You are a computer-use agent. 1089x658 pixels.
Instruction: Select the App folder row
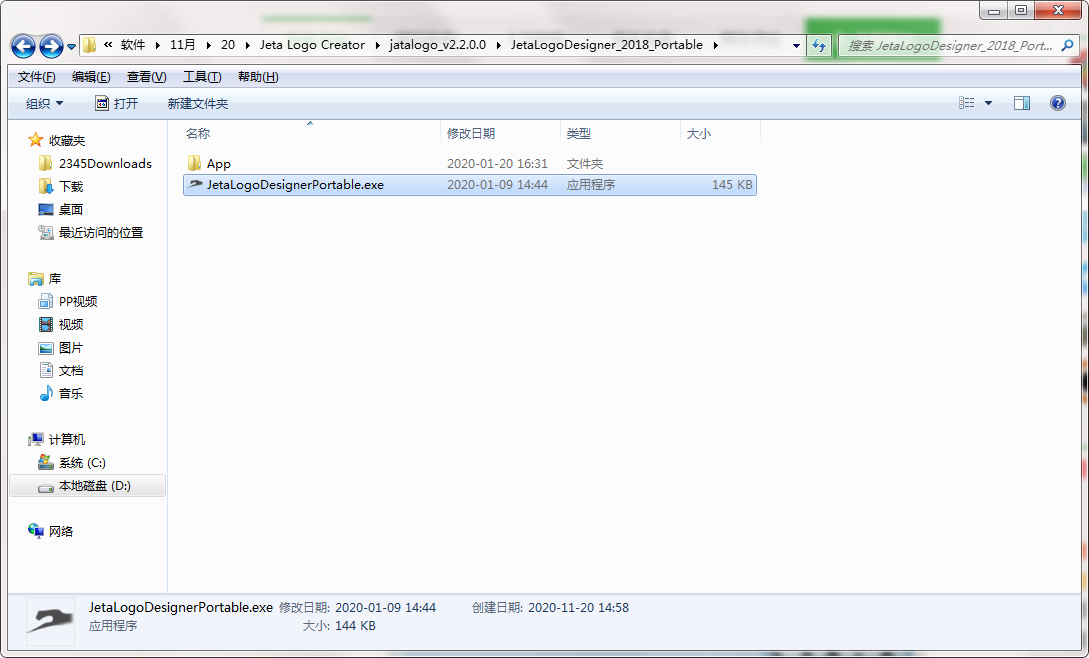[469, 164]
